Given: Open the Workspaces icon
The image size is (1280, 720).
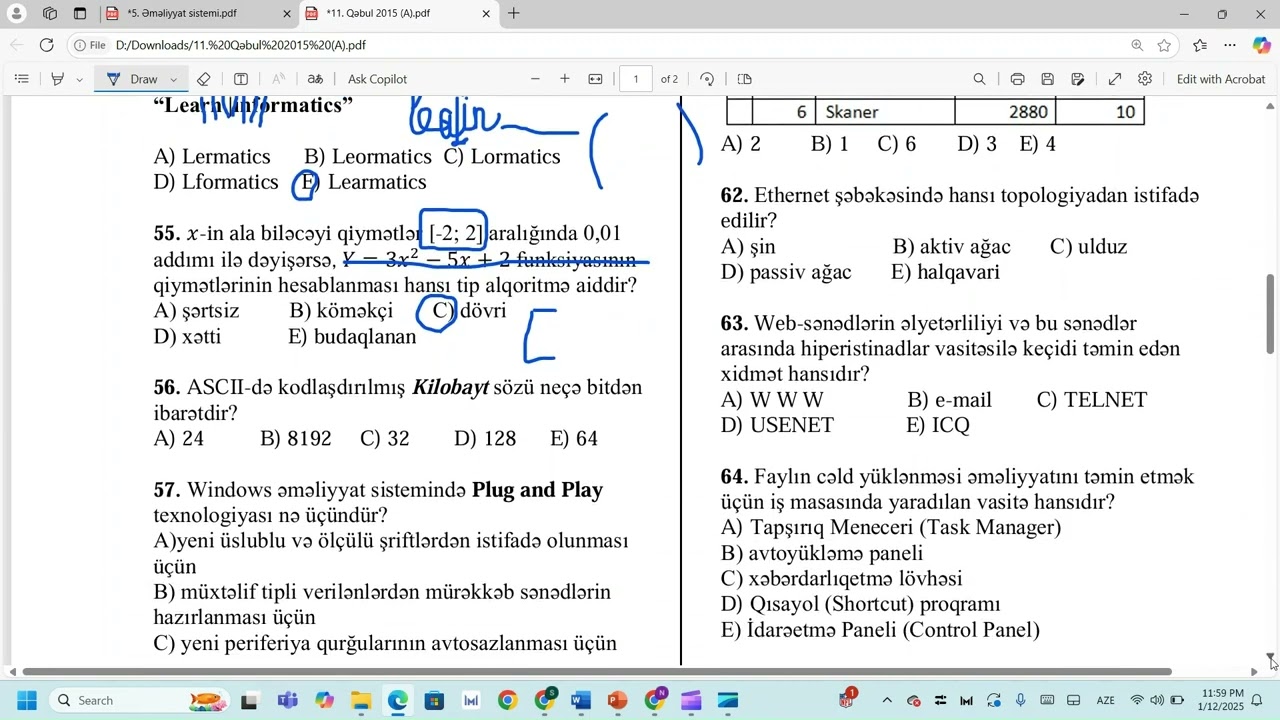Looking at the screenshot, I should click(50, 14).
